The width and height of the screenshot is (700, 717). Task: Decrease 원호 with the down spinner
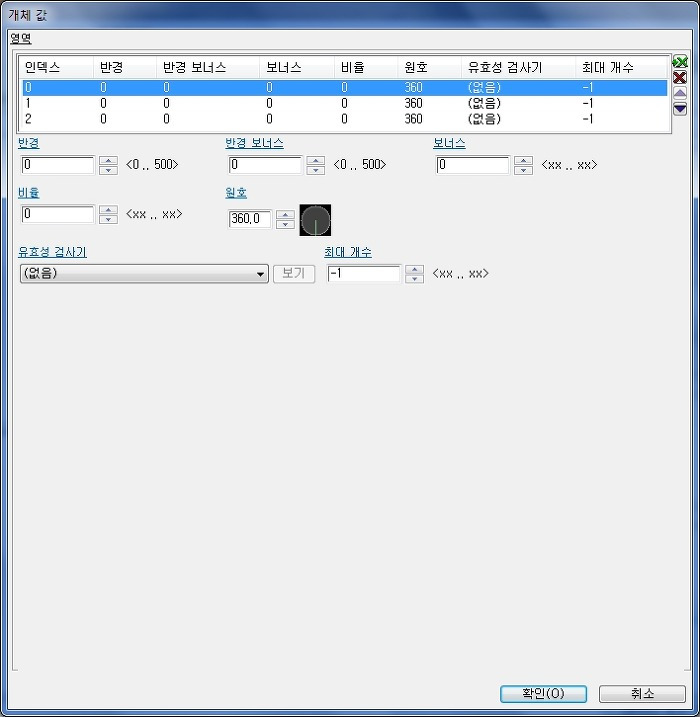click(285, 224)
